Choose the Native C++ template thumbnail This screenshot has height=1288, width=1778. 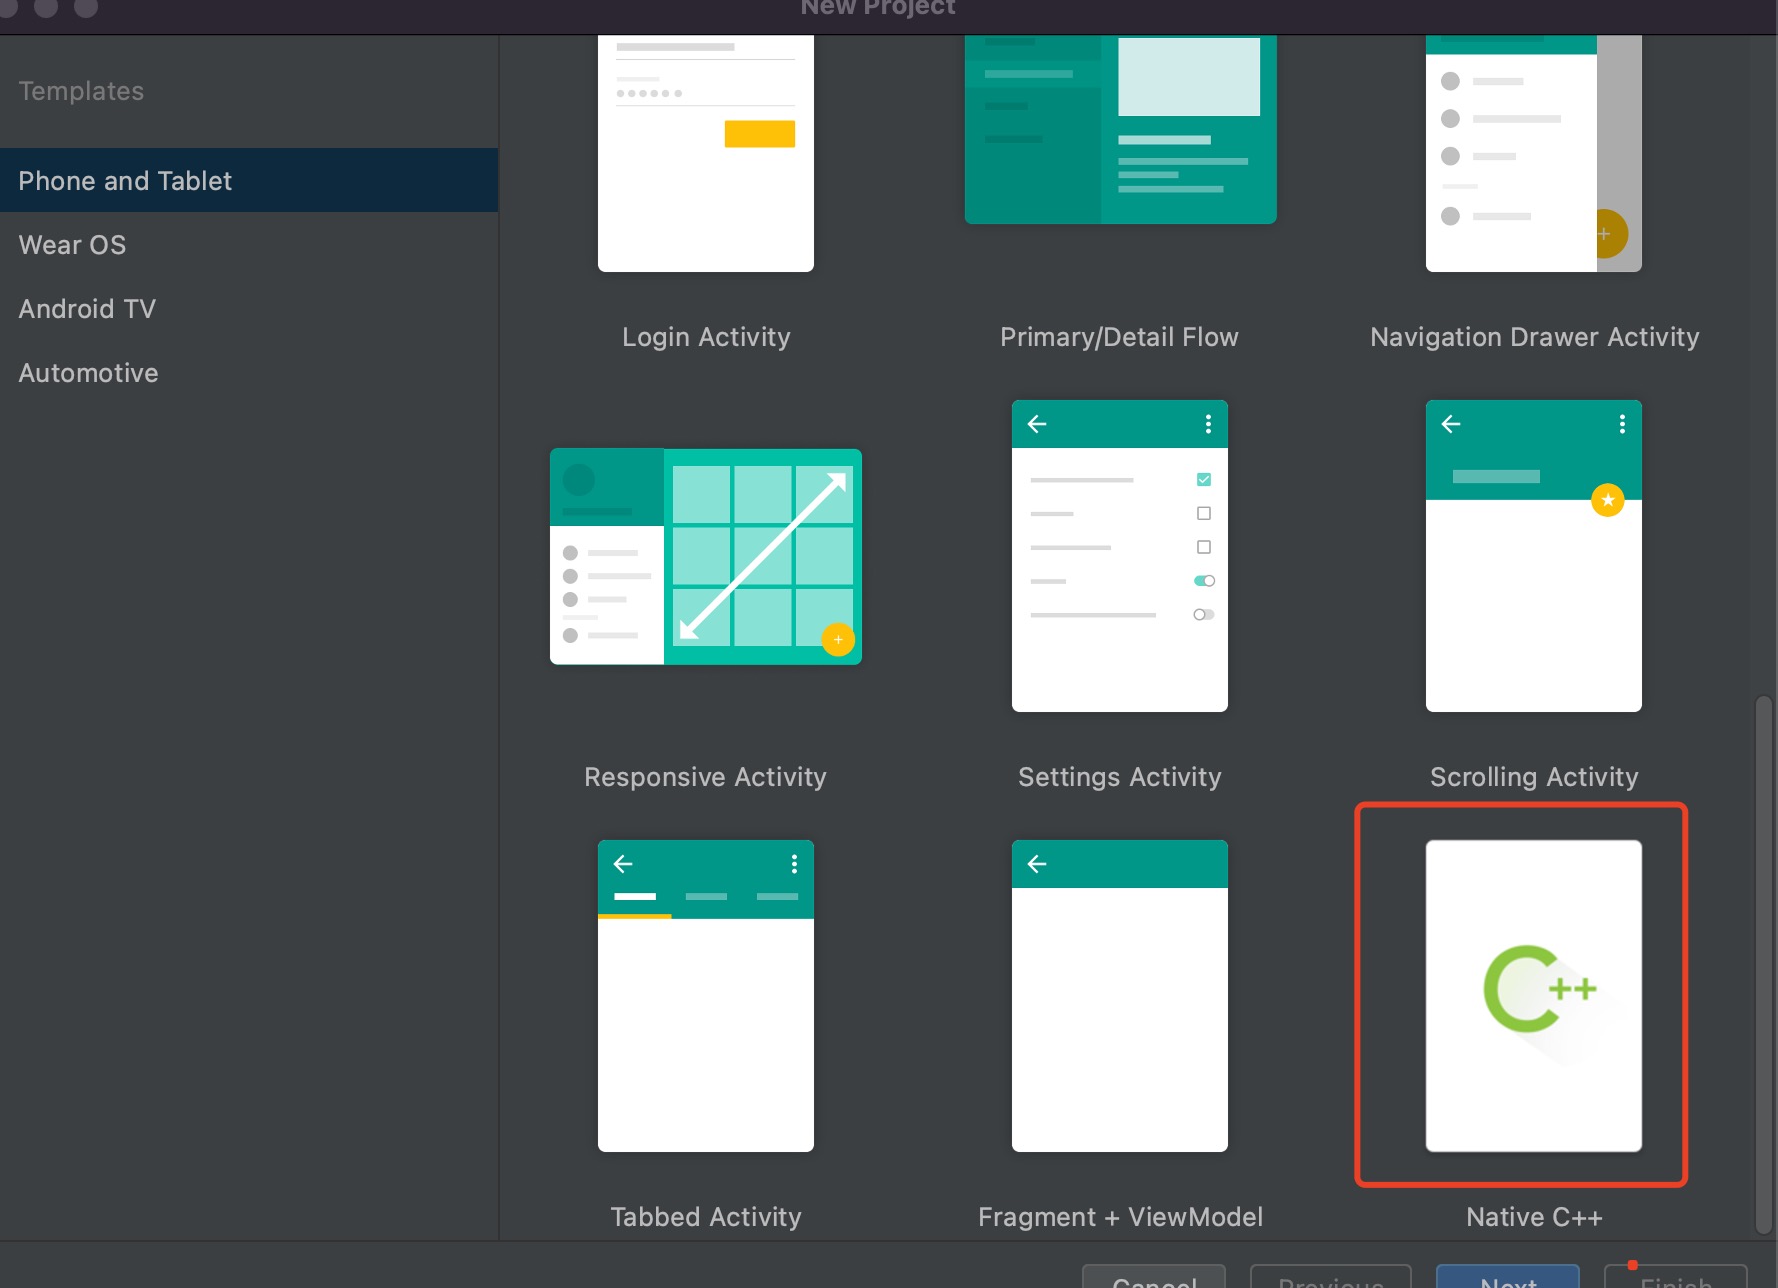click(1533, 996)
